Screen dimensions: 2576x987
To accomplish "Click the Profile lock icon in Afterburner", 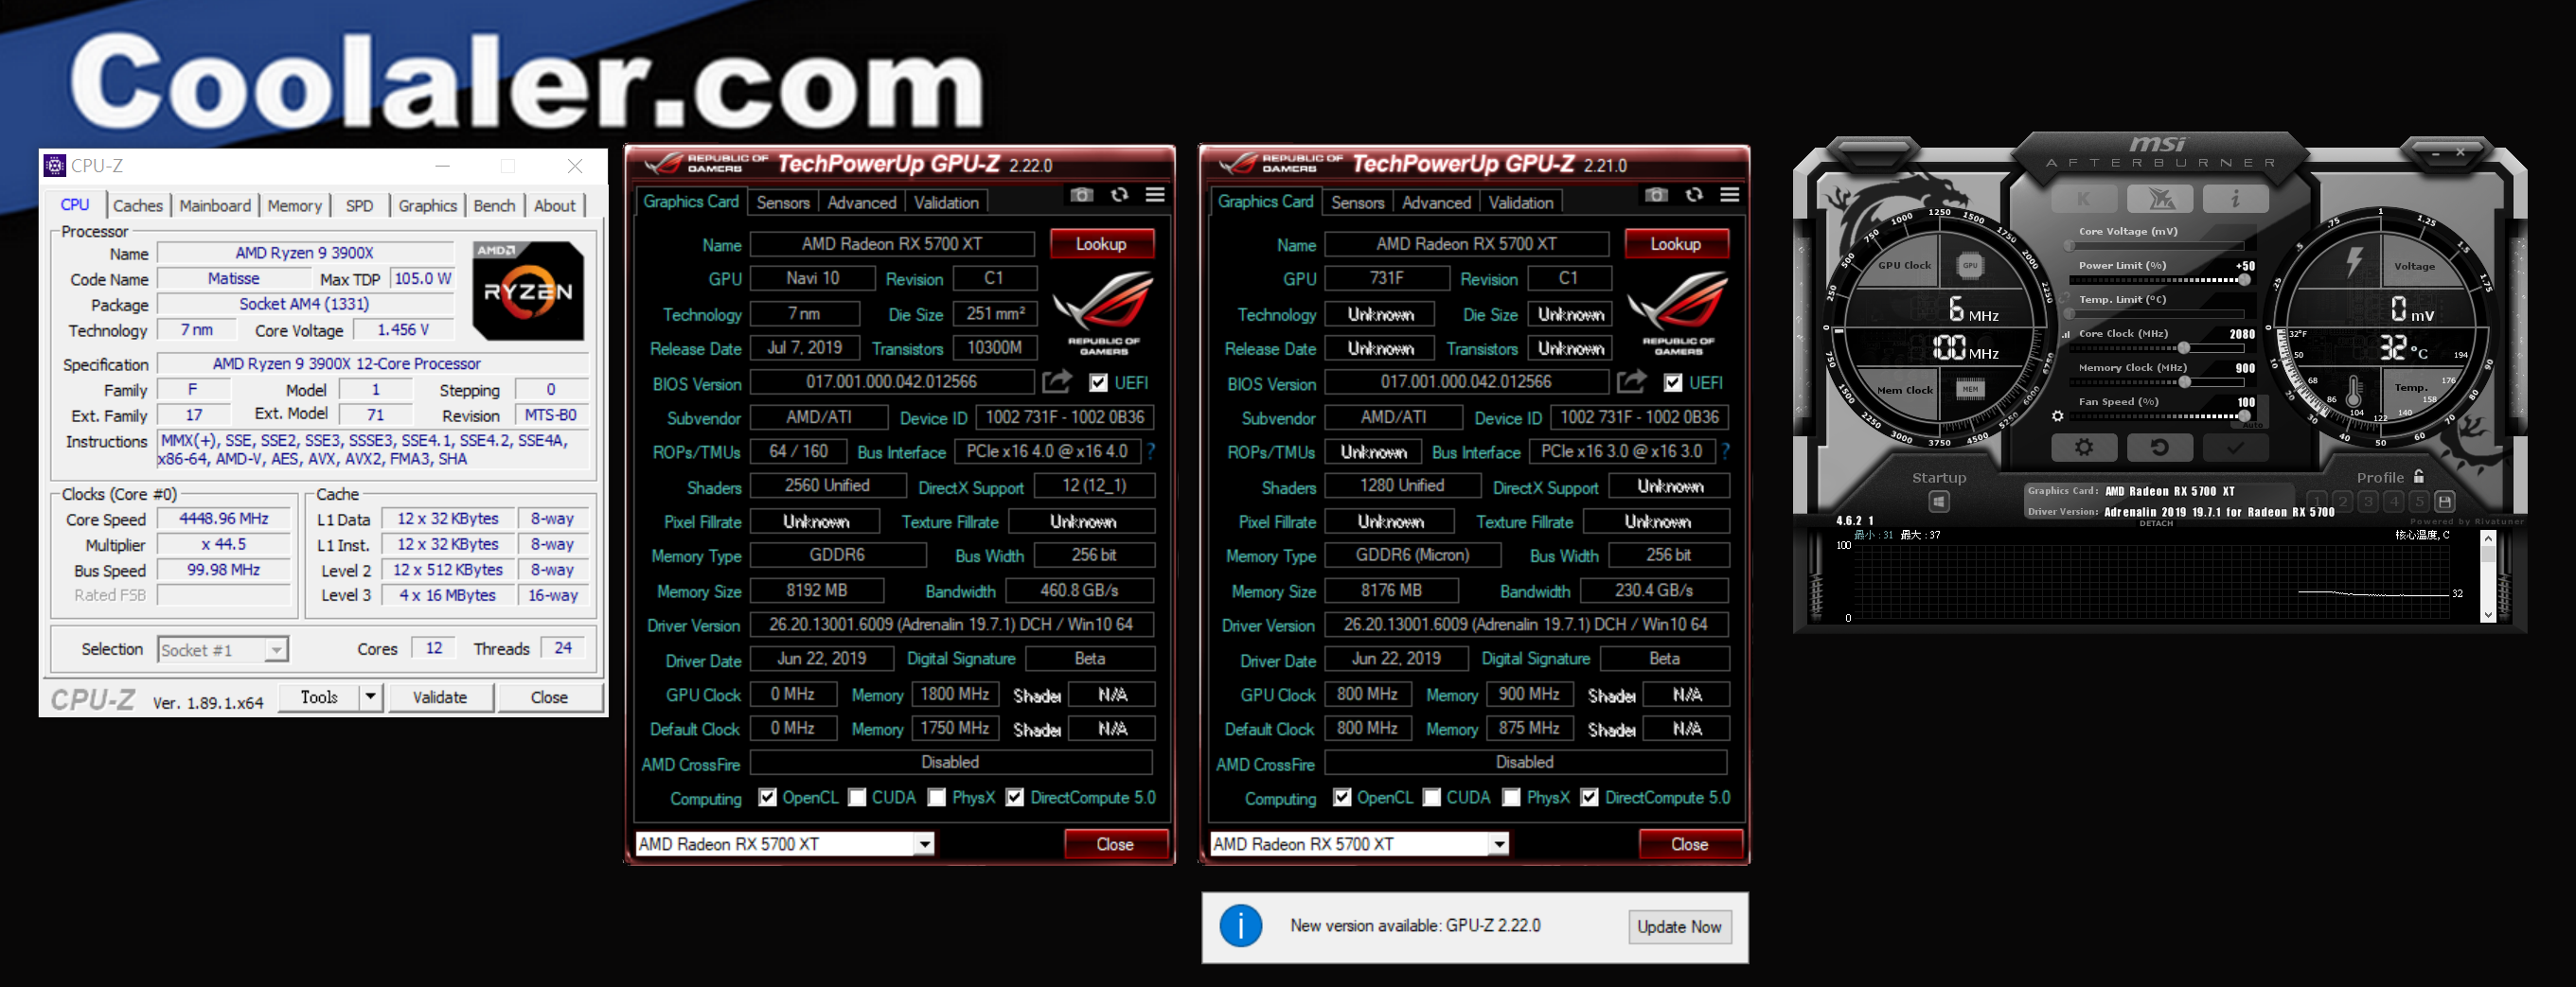I will (2419, 477).
